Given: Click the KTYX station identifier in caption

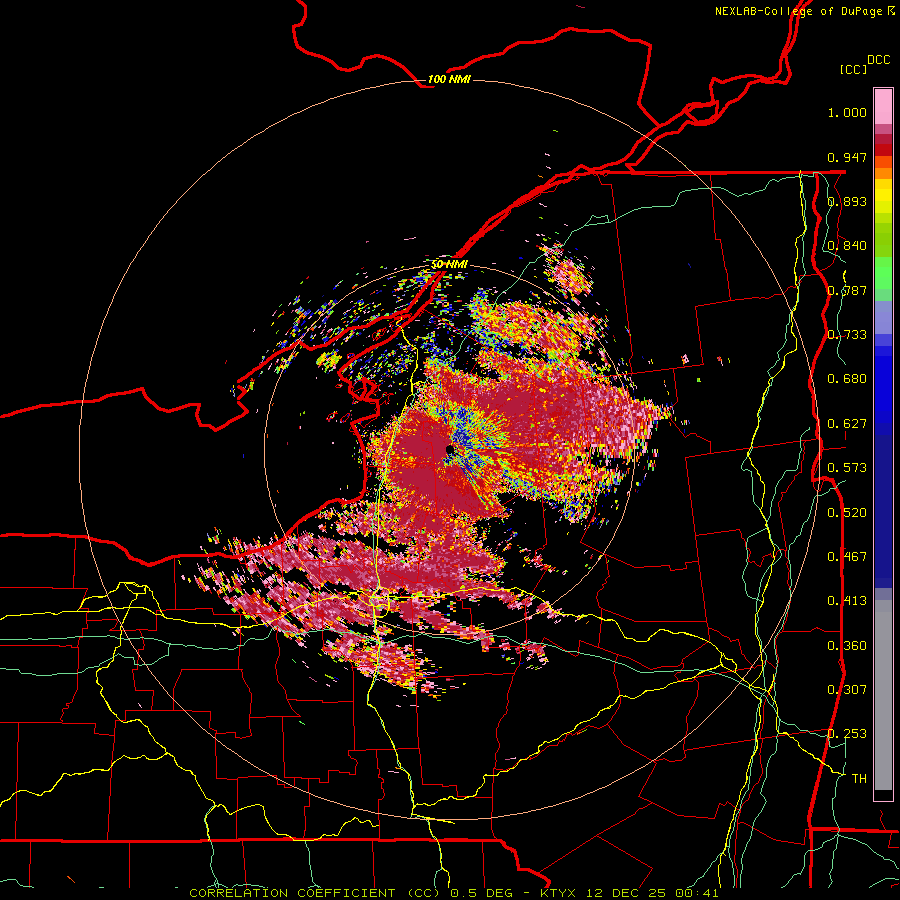Looking at the screenshot, I should click(559, 893).
